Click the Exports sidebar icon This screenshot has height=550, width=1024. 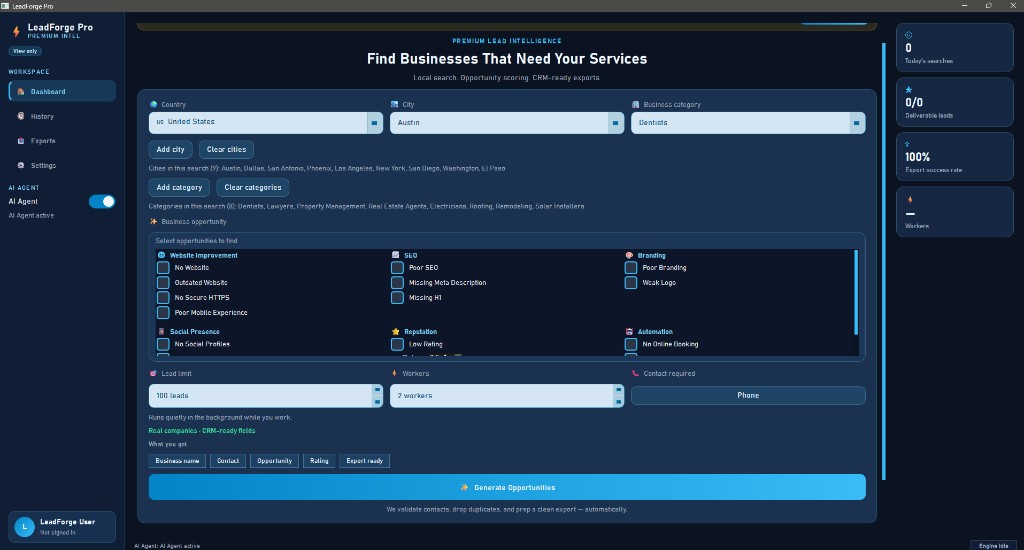(21, 140)
